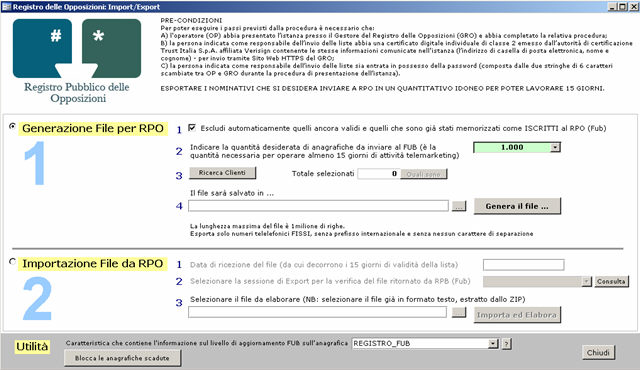Click the question mark help button

[506, 344]
